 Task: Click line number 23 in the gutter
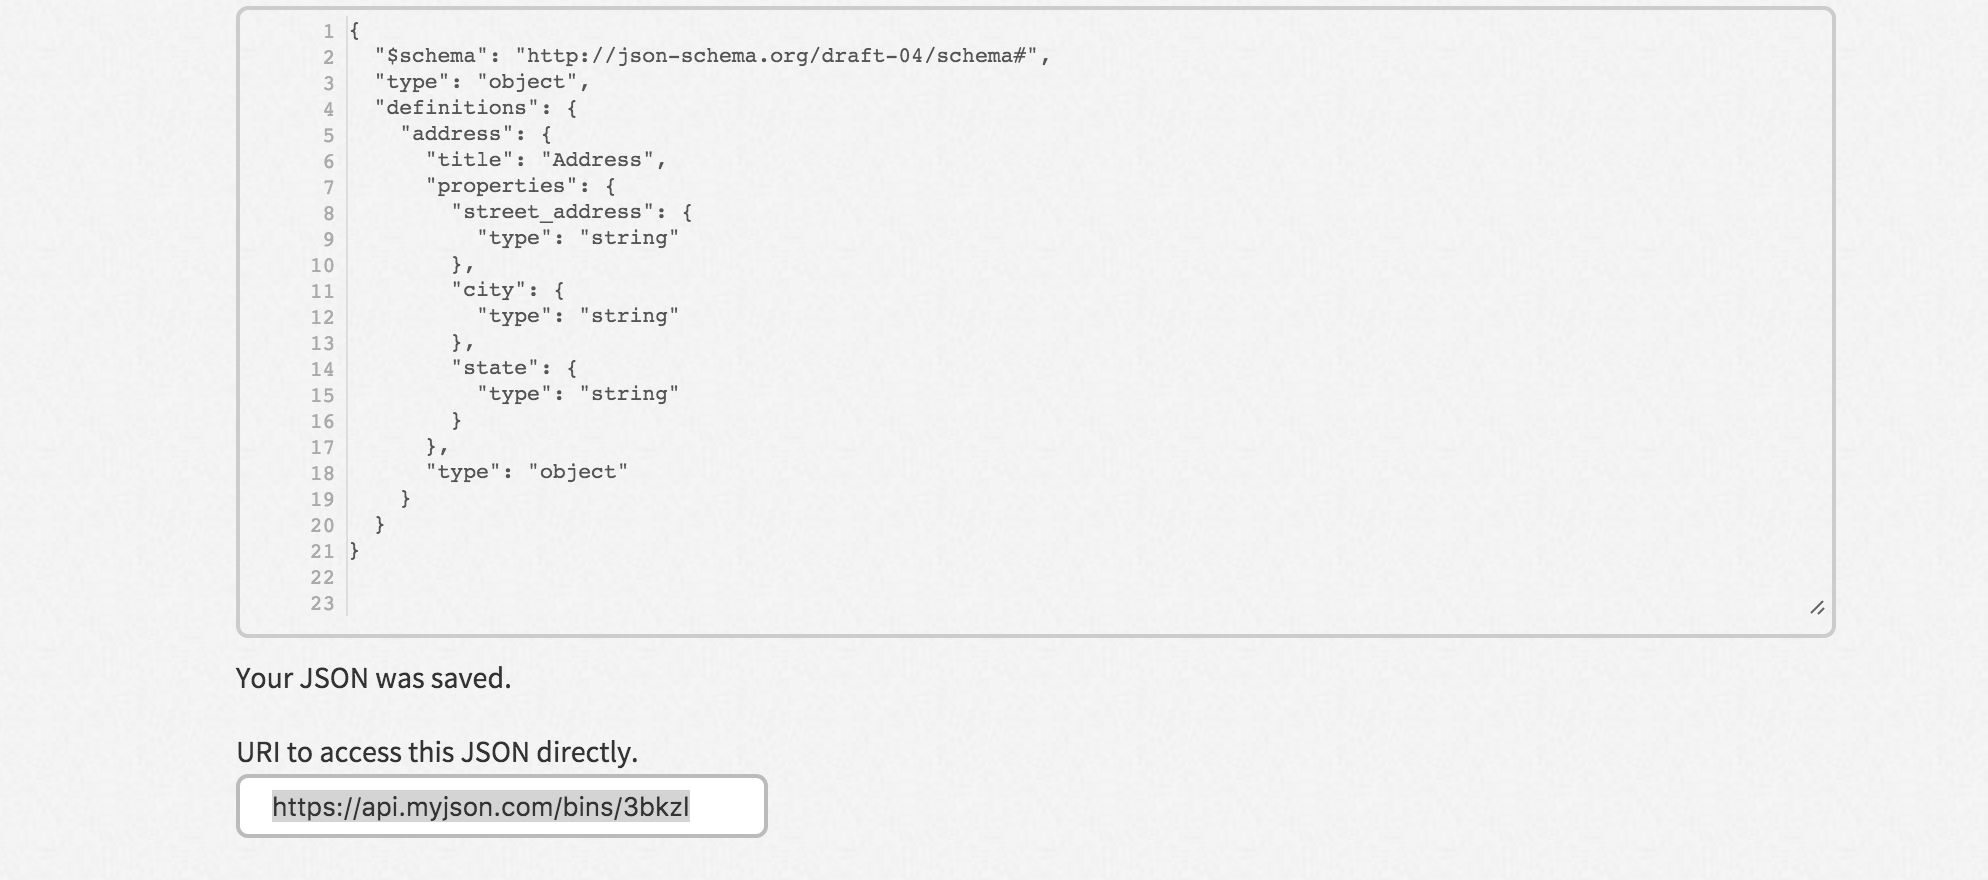pos(322,603)
